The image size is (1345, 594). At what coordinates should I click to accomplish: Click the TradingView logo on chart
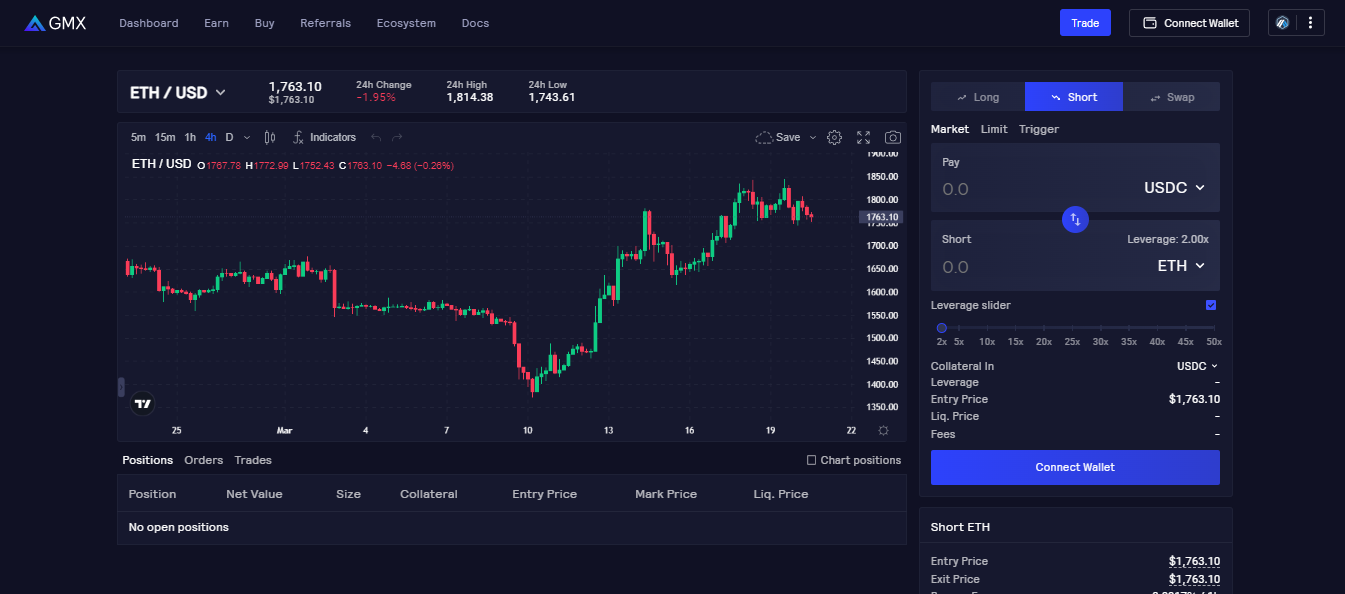pos(143,404)
